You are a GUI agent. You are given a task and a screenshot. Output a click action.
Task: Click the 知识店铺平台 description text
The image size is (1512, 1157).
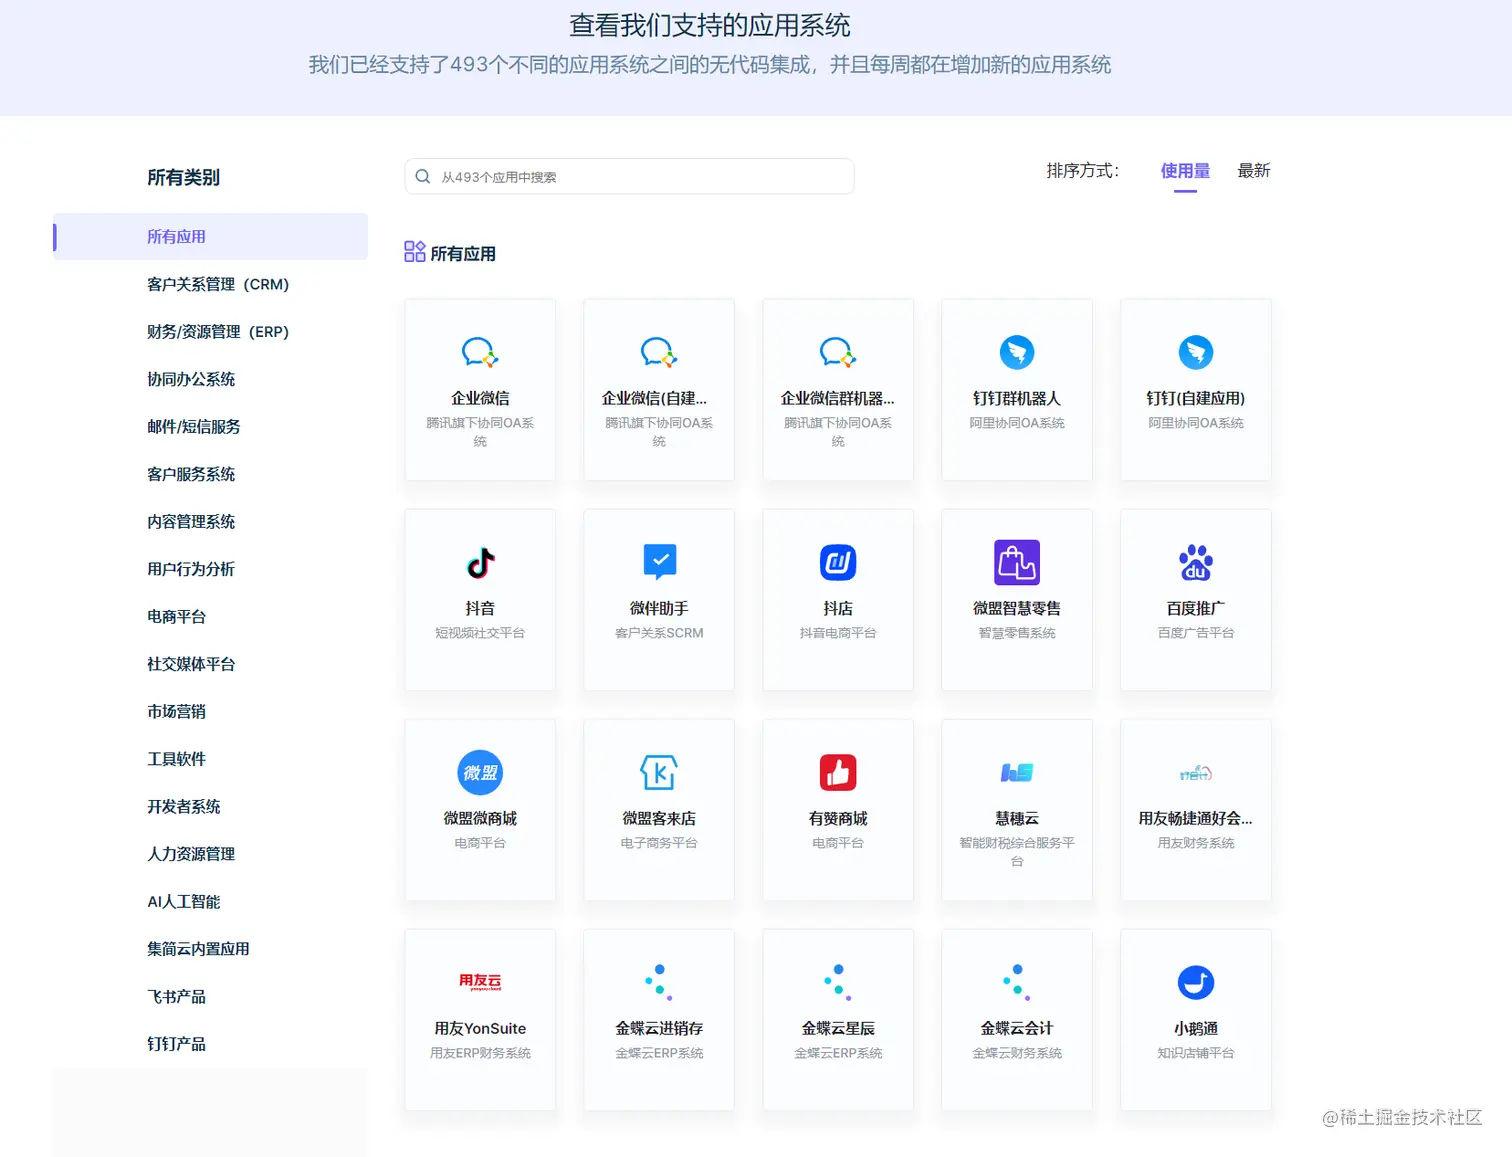tap(1196, 1053)
